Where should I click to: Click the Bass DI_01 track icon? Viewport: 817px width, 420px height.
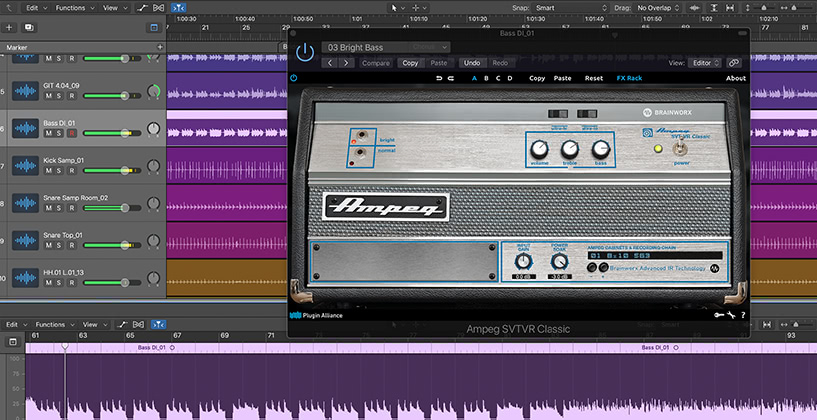tap(25, 128)
